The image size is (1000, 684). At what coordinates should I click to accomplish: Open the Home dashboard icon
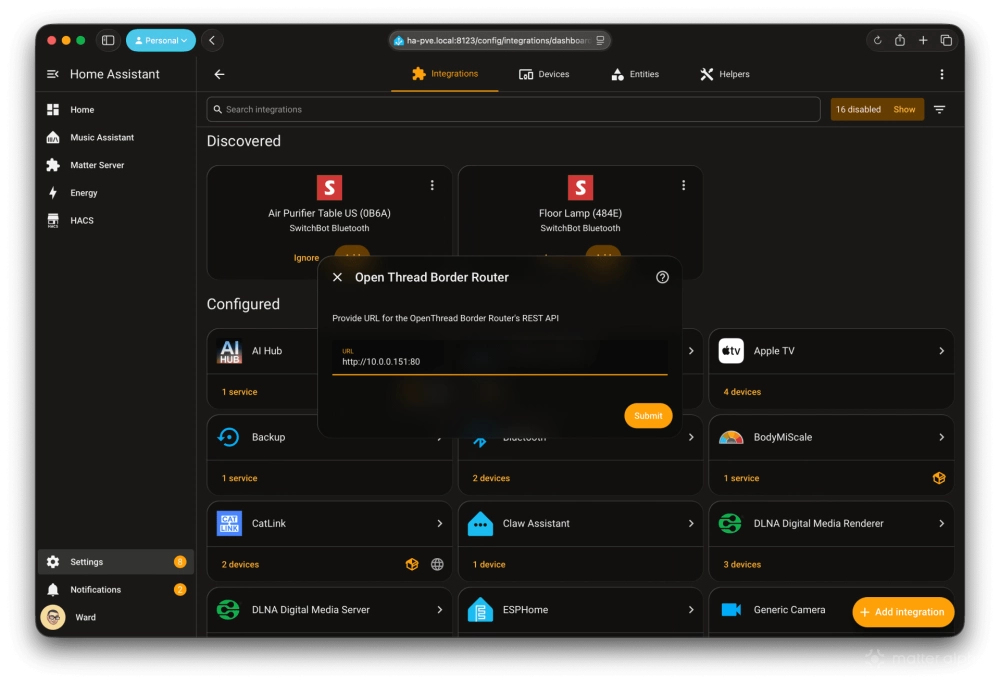pyautogui.click(x=53, y=110)
